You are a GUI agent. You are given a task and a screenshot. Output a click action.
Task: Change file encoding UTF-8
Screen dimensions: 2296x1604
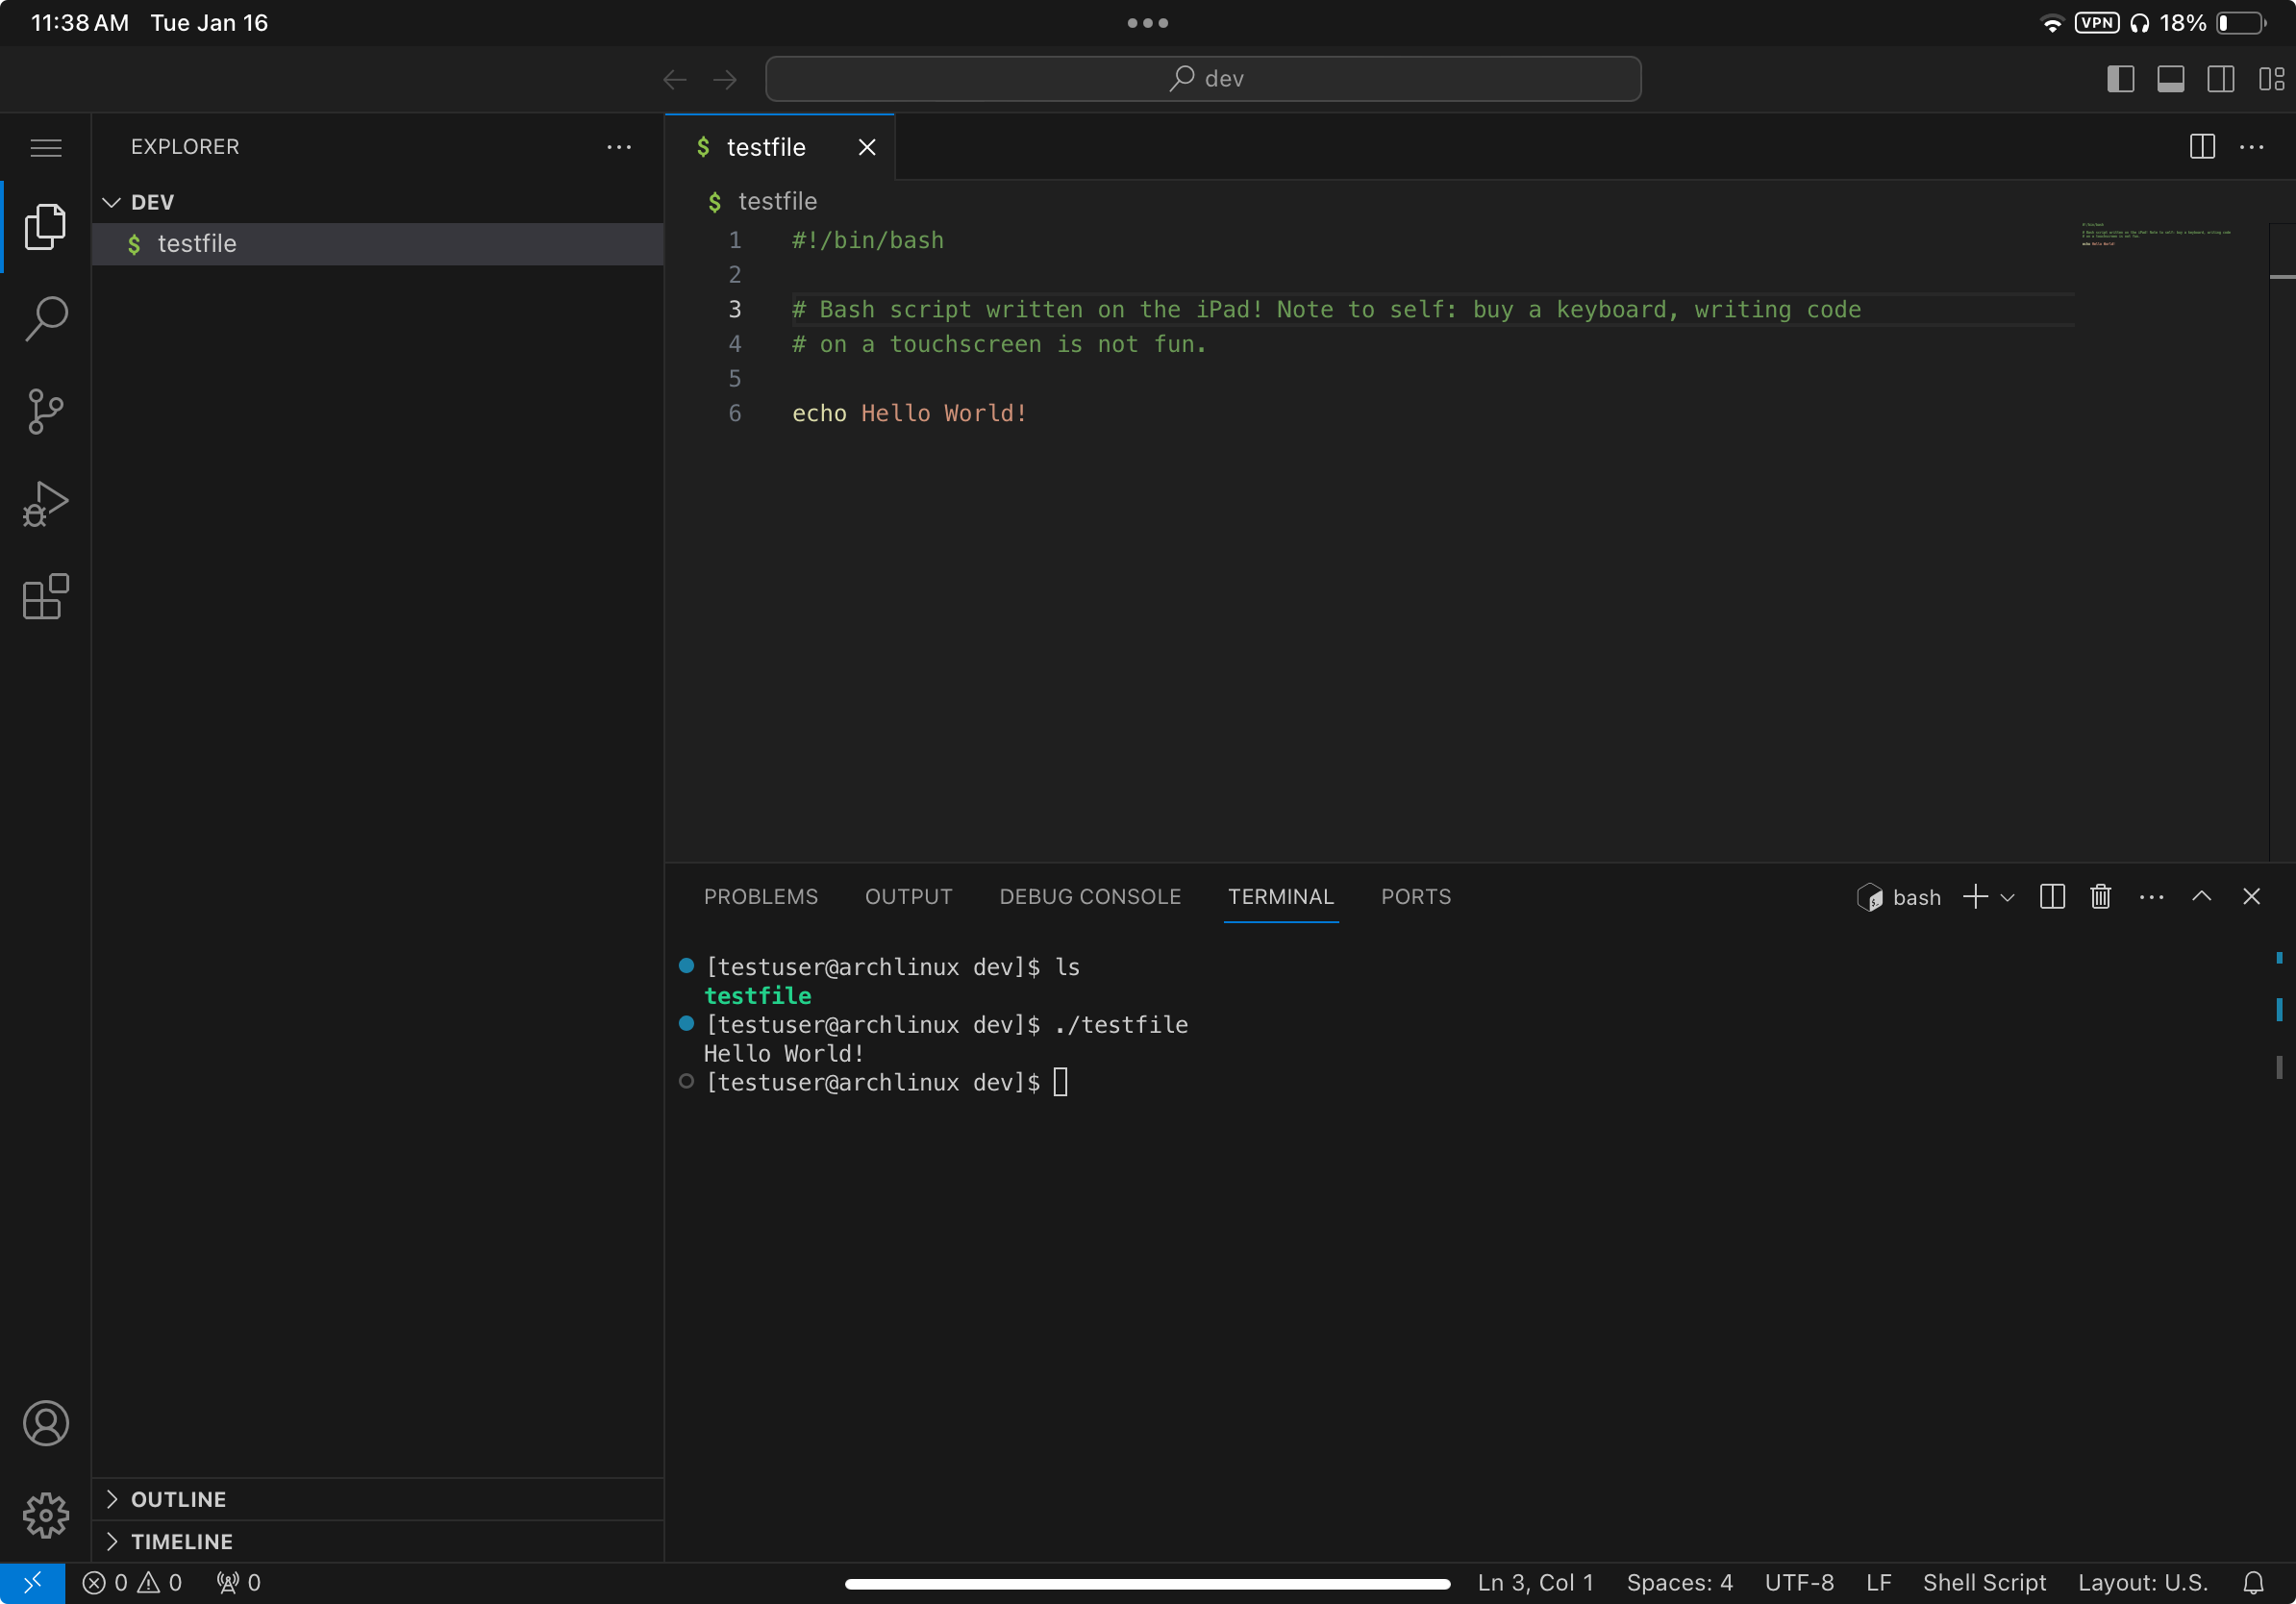coord(1799,1582)
